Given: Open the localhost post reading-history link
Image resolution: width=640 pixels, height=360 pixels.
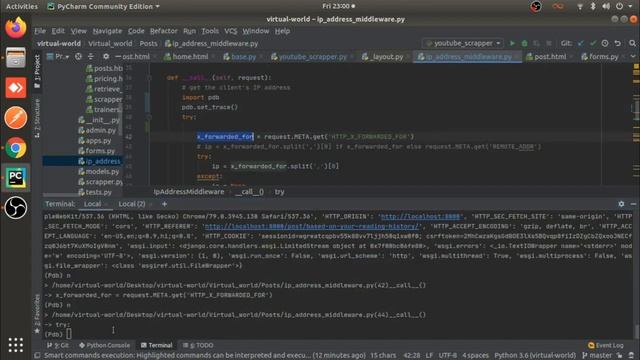Looking at the screenshot, I should coord(312,226).
